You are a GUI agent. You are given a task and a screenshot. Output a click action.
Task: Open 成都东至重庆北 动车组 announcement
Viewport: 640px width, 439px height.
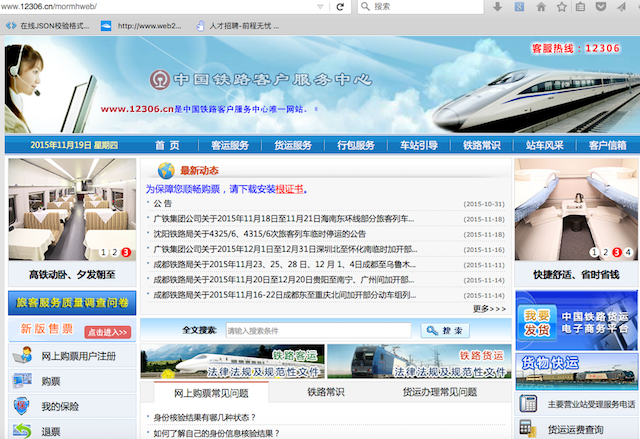(284, 295)
